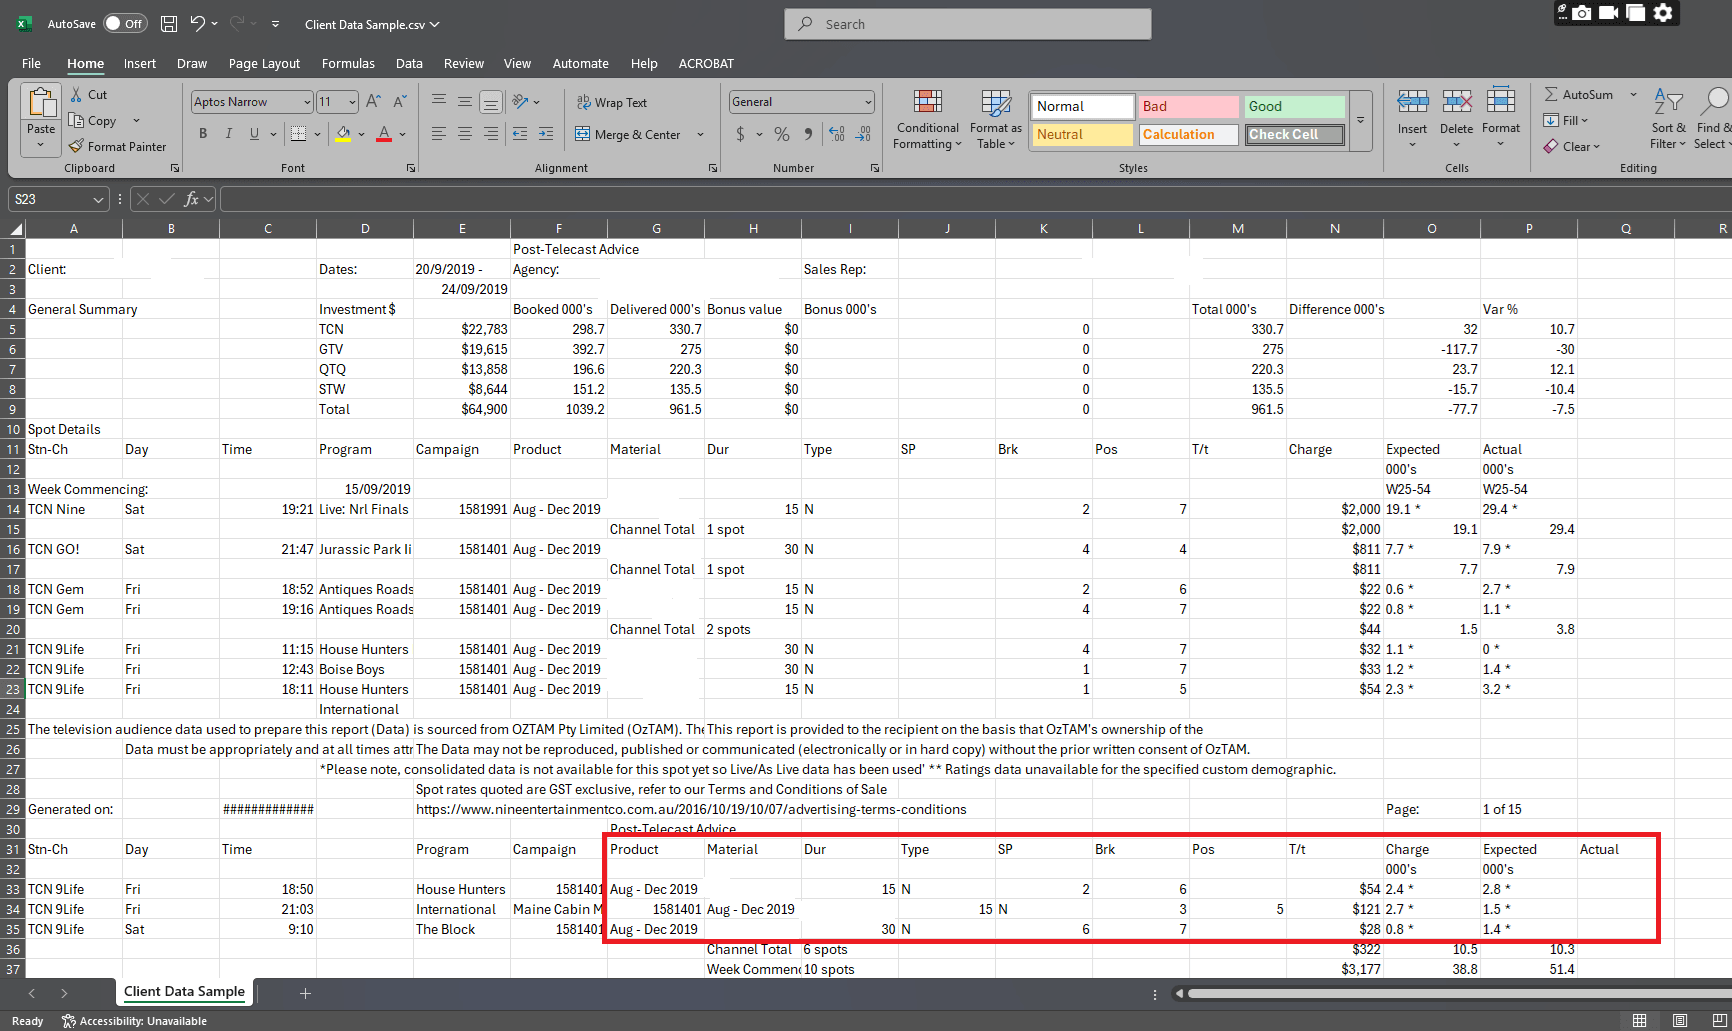Click Accounting Number Format dollar icon
1732x1031 pixels.
pyautogui.click(x=740, y=133)
